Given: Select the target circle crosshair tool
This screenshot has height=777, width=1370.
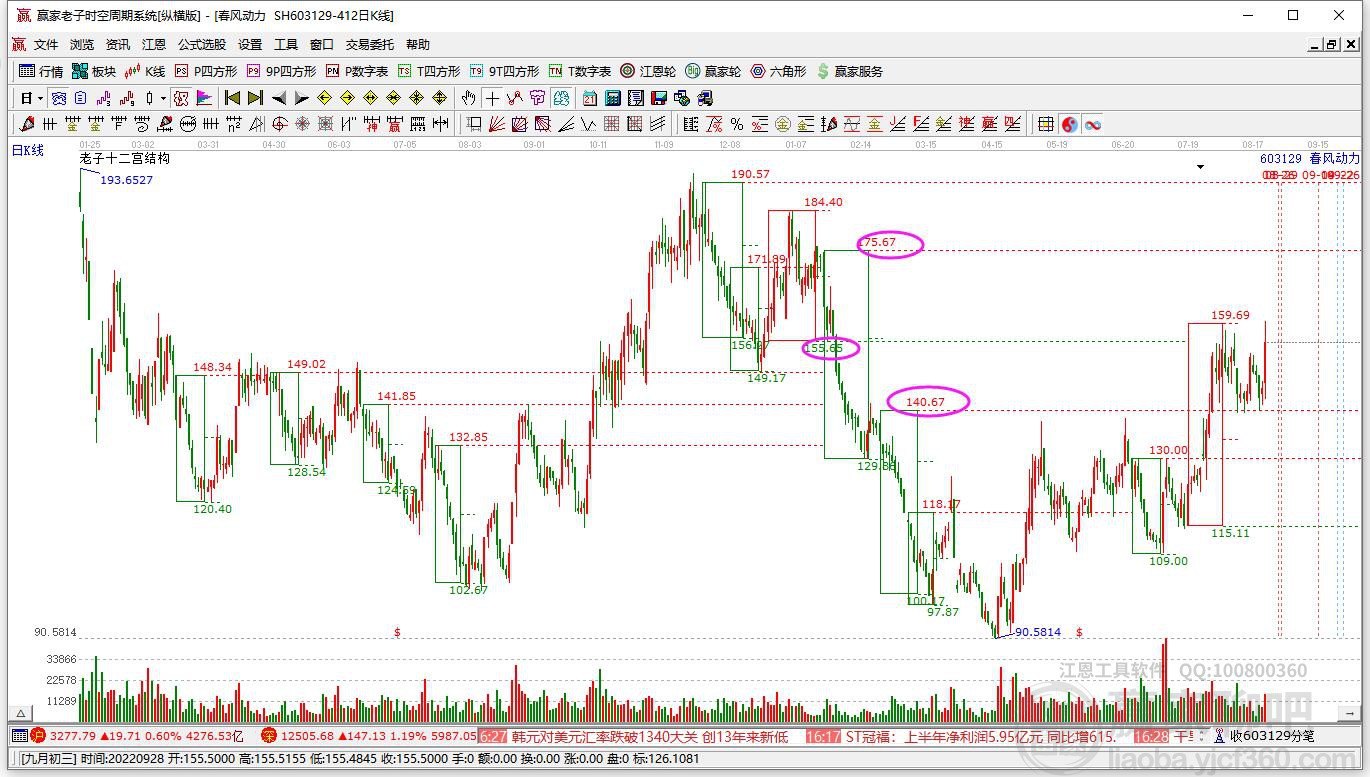Looking at the screenshot, I should click(x=280, y=124).
